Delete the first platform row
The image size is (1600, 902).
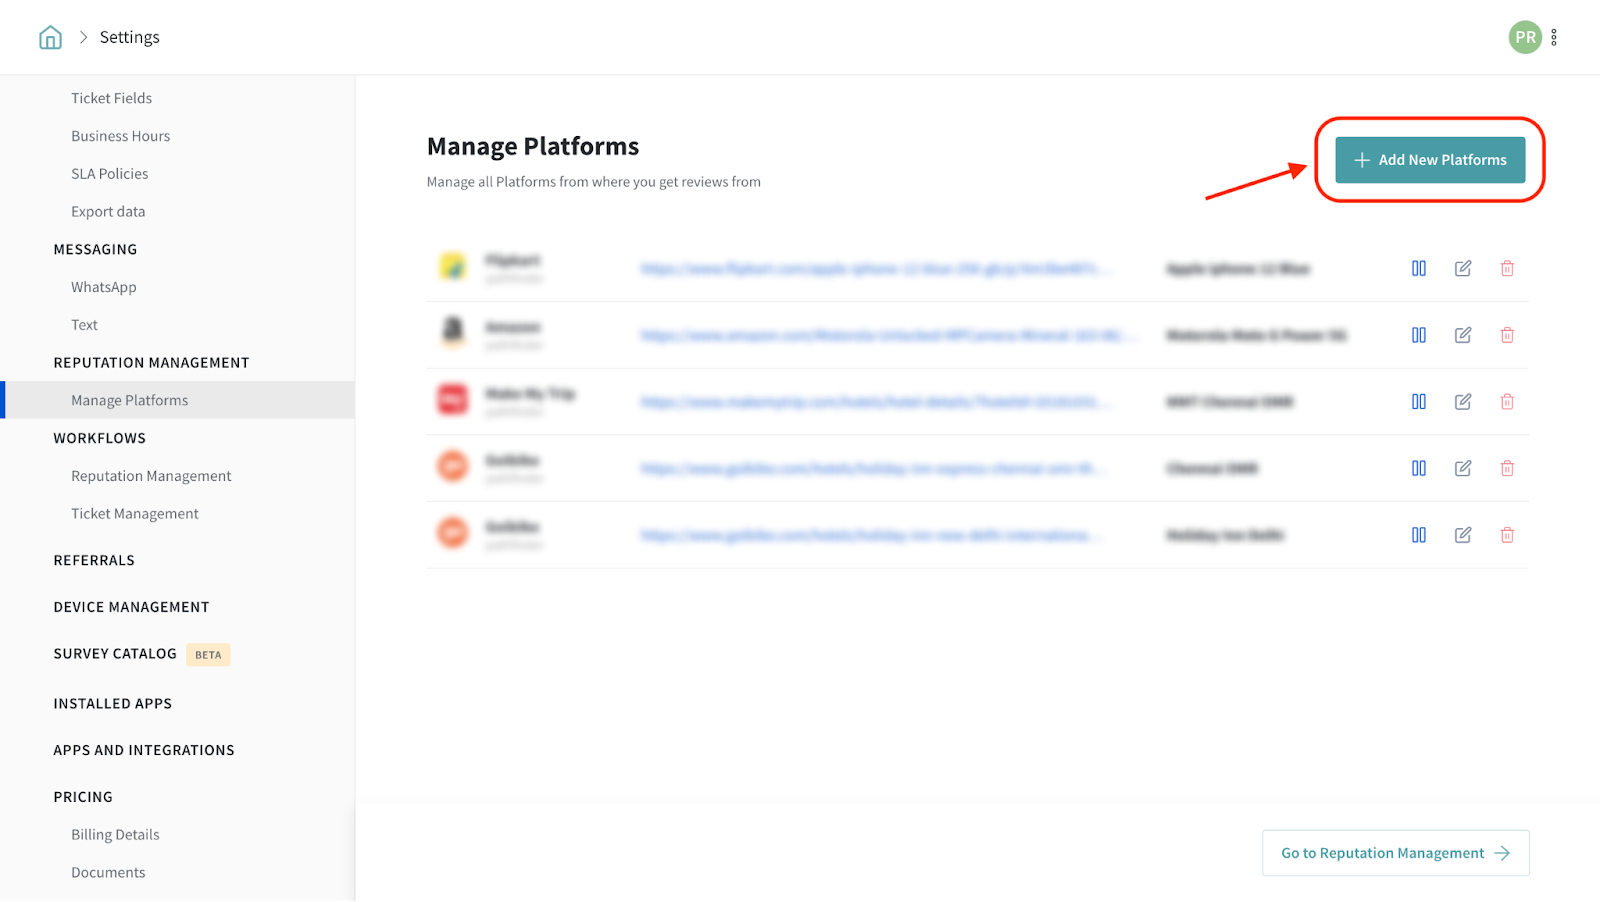tap(1507, 268)
